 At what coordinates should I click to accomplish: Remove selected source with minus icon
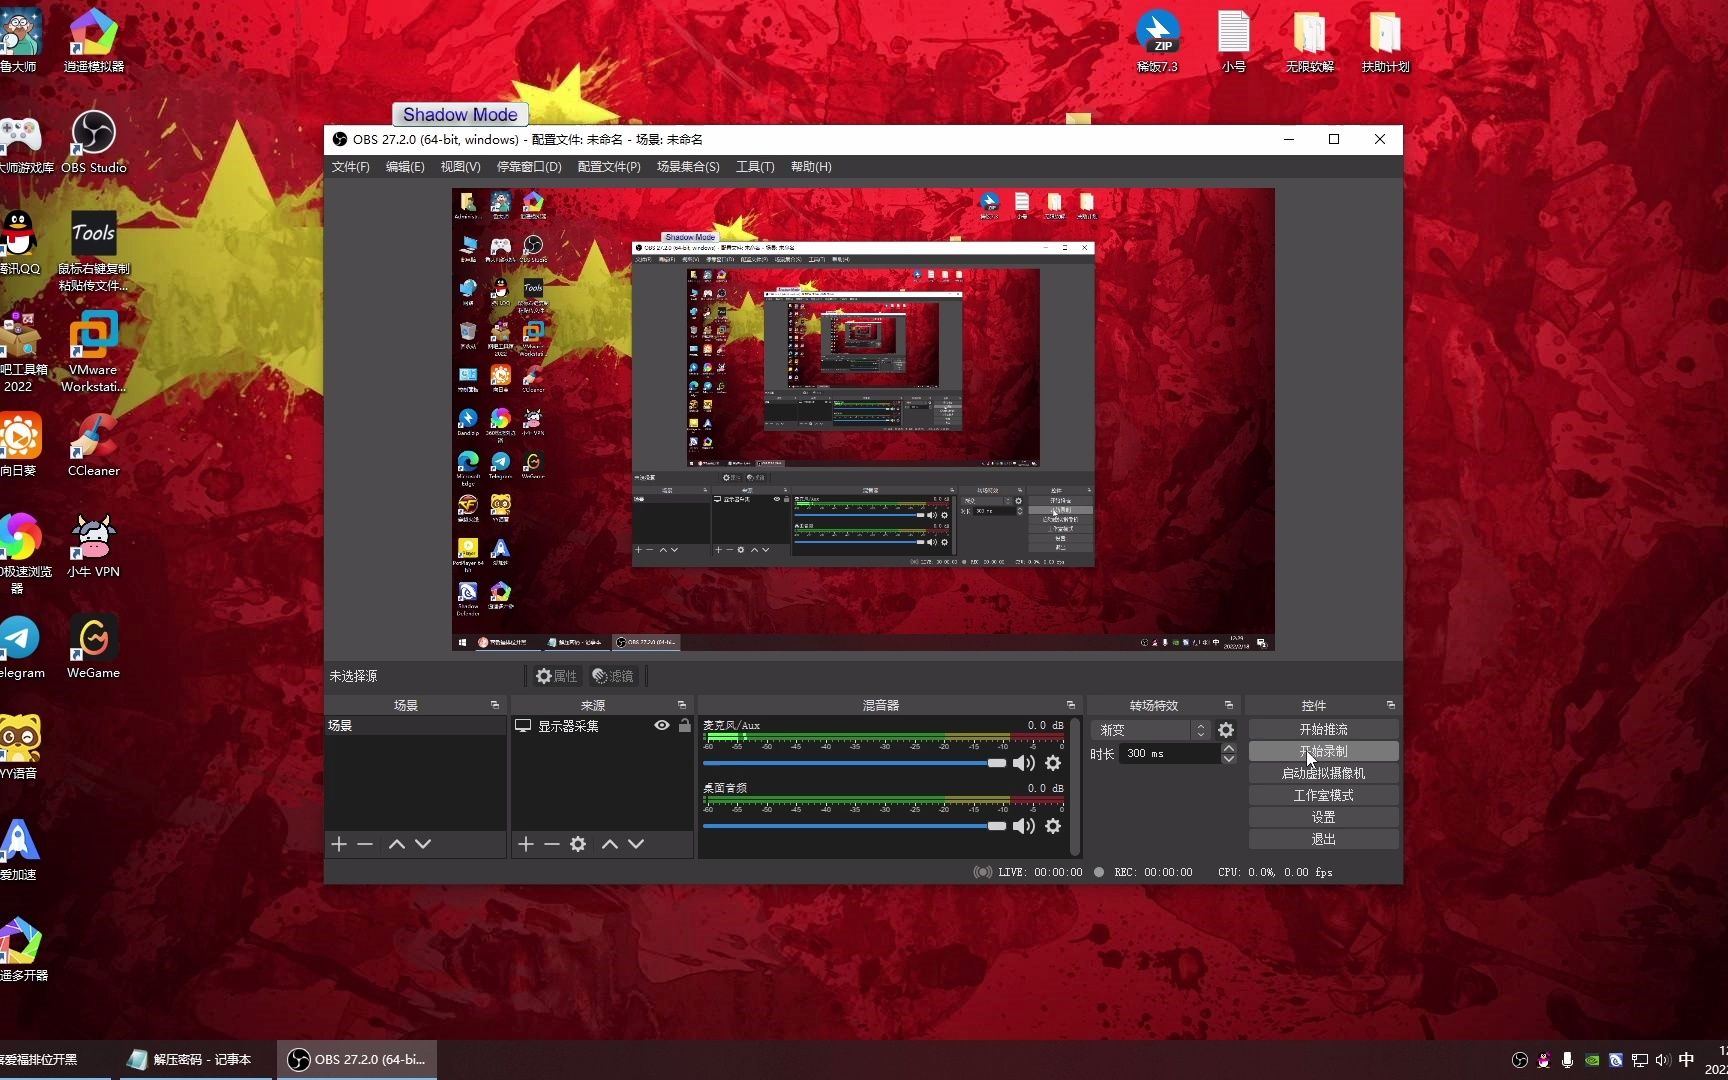[x=552, y=844]
